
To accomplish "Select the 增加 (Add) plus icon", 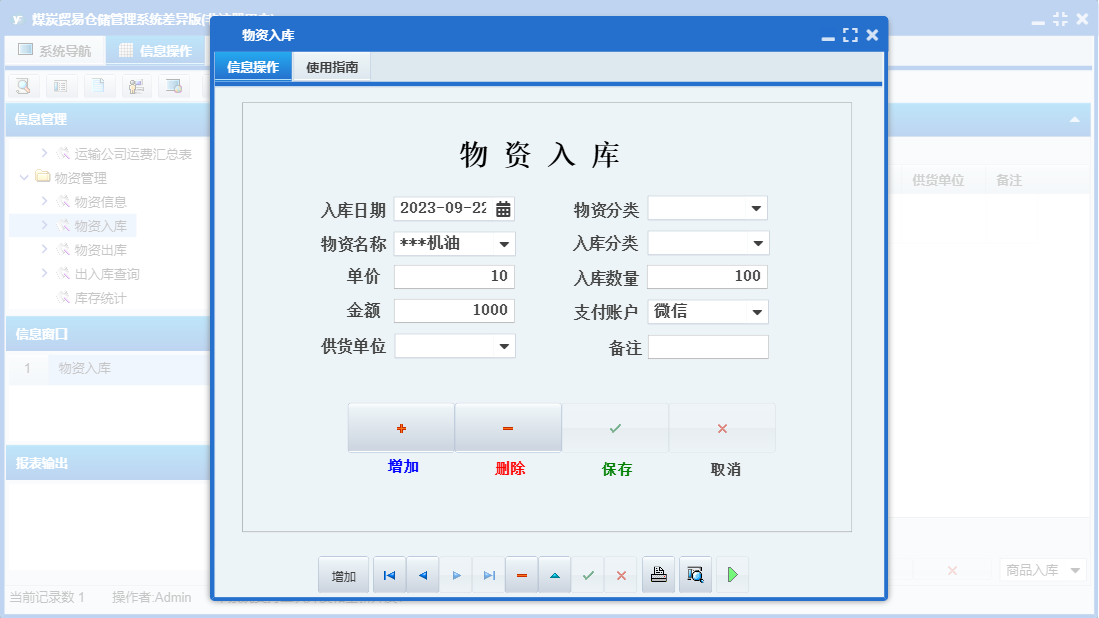I will [x=400, y=426].
